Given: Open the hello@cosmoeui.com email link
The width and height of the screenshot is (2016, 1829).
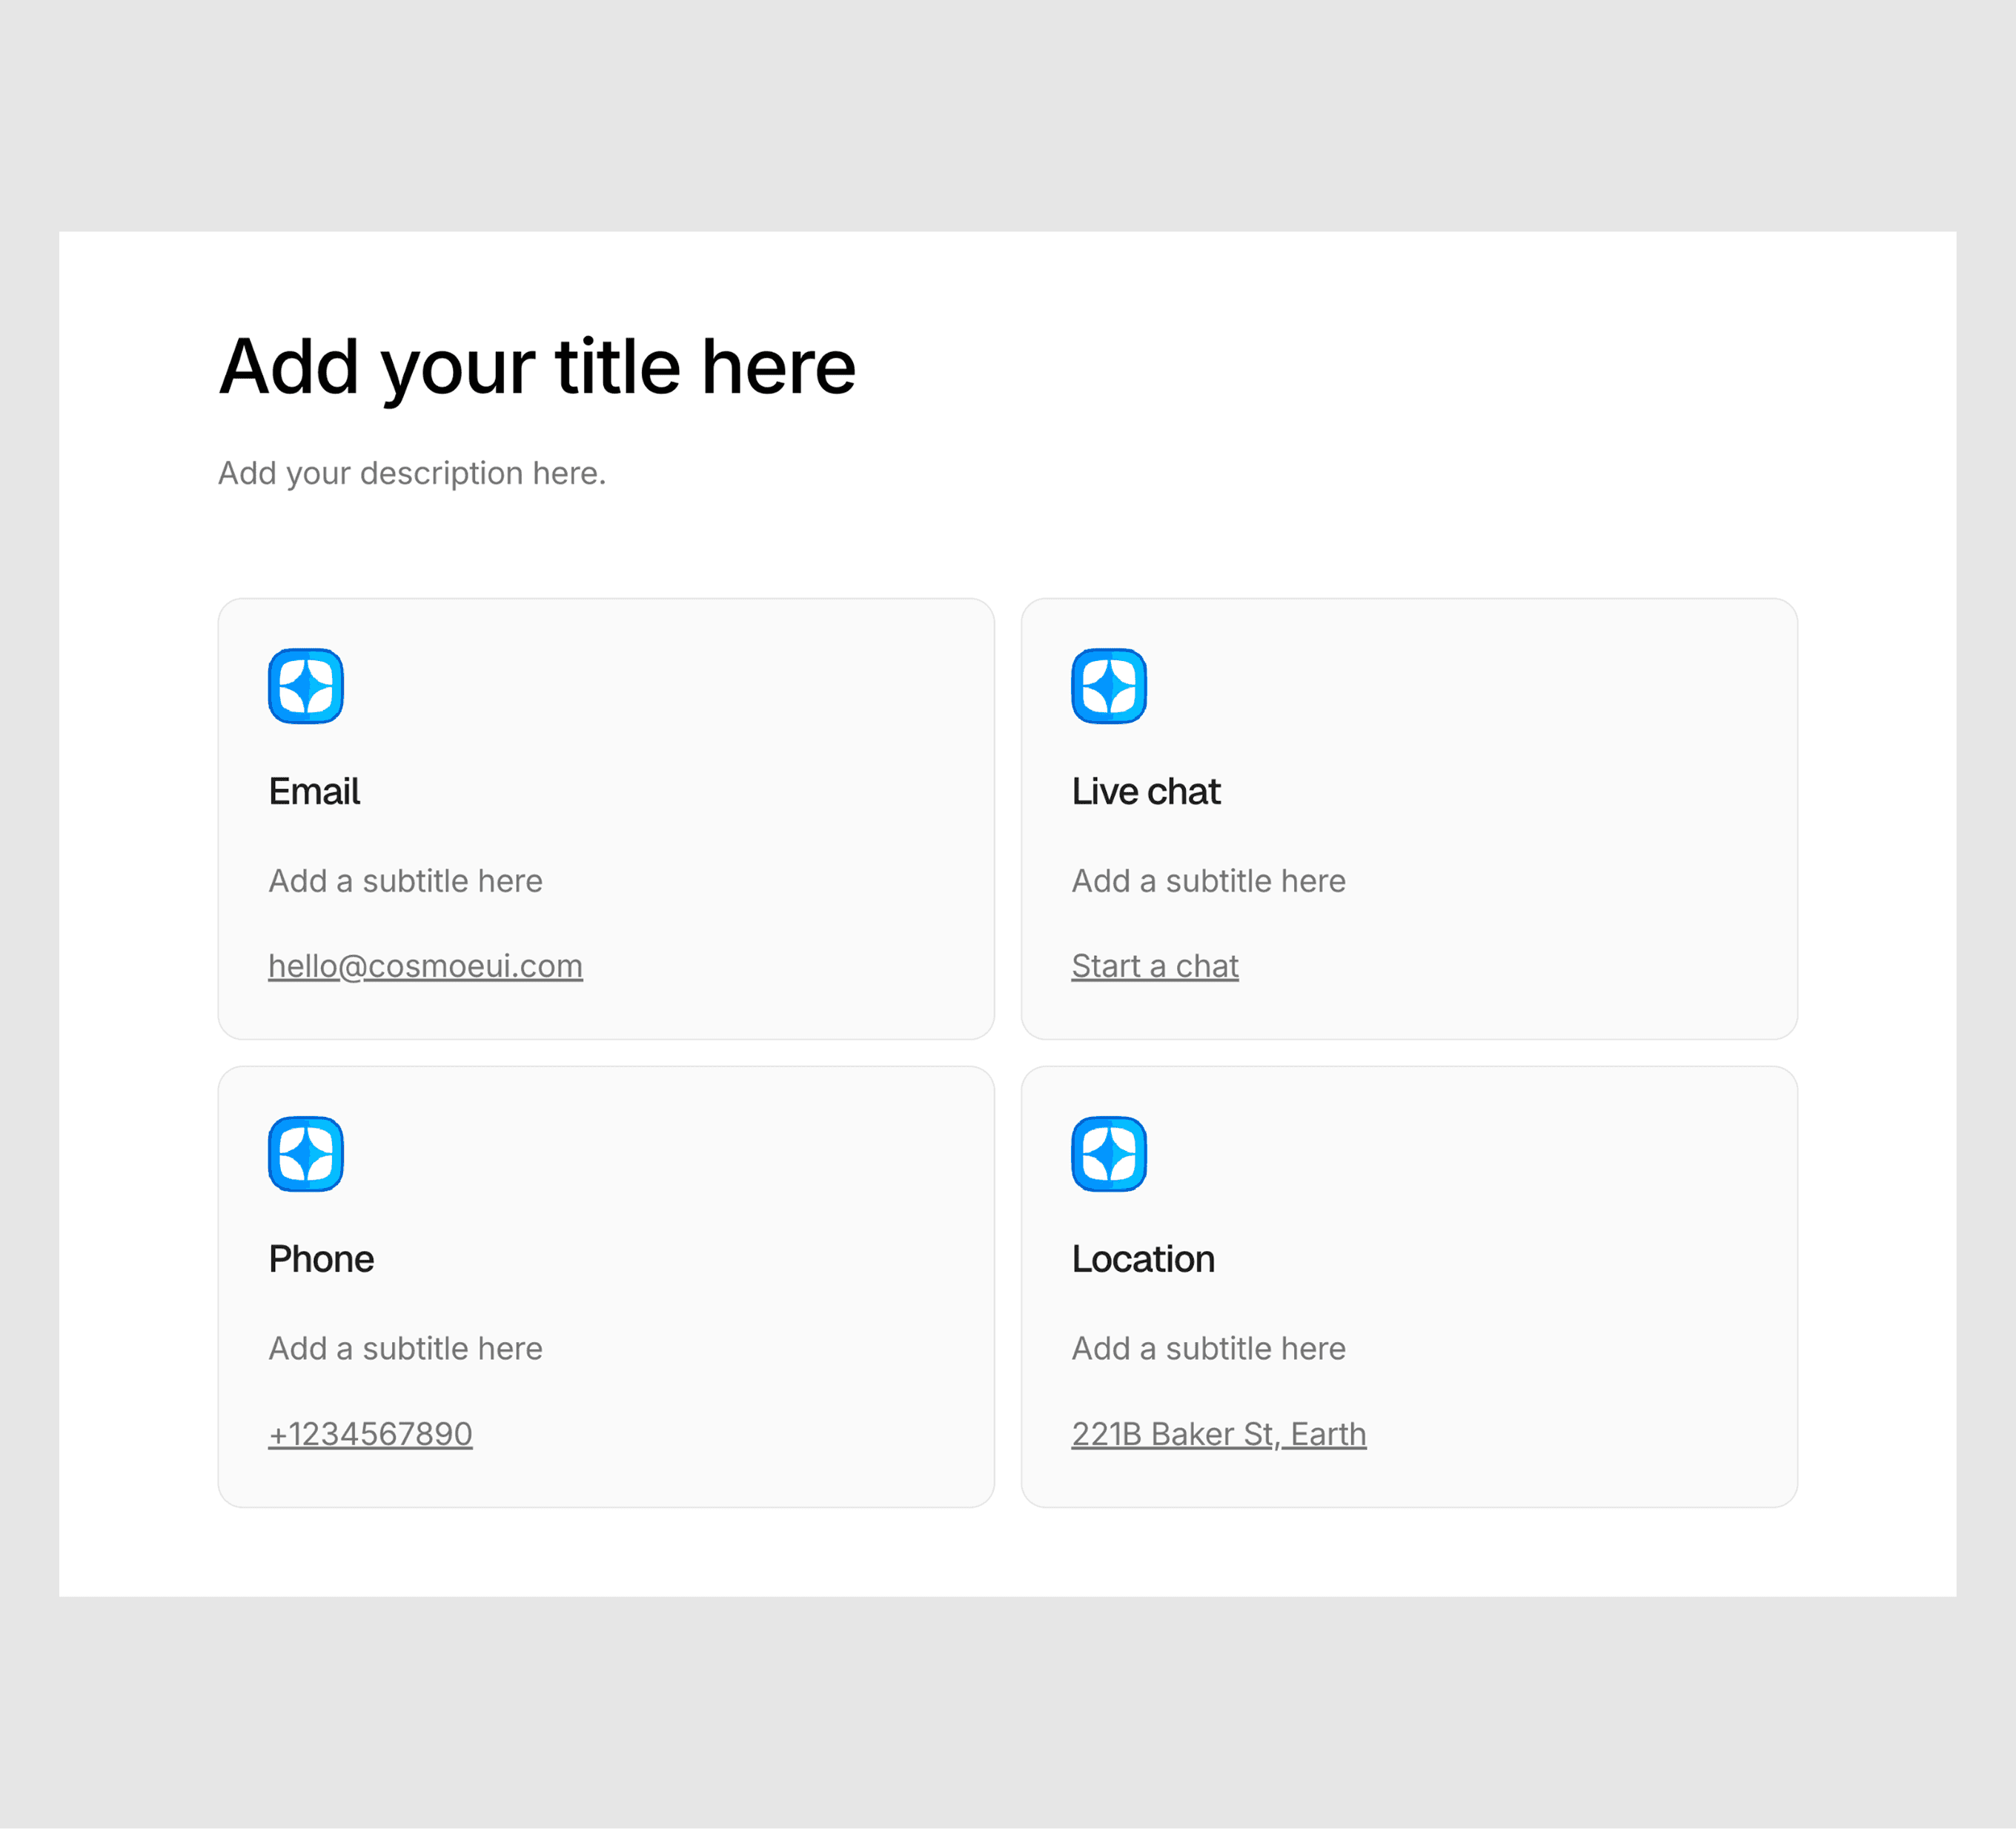Looking at the screenshot, I should [x=425, y=966].
